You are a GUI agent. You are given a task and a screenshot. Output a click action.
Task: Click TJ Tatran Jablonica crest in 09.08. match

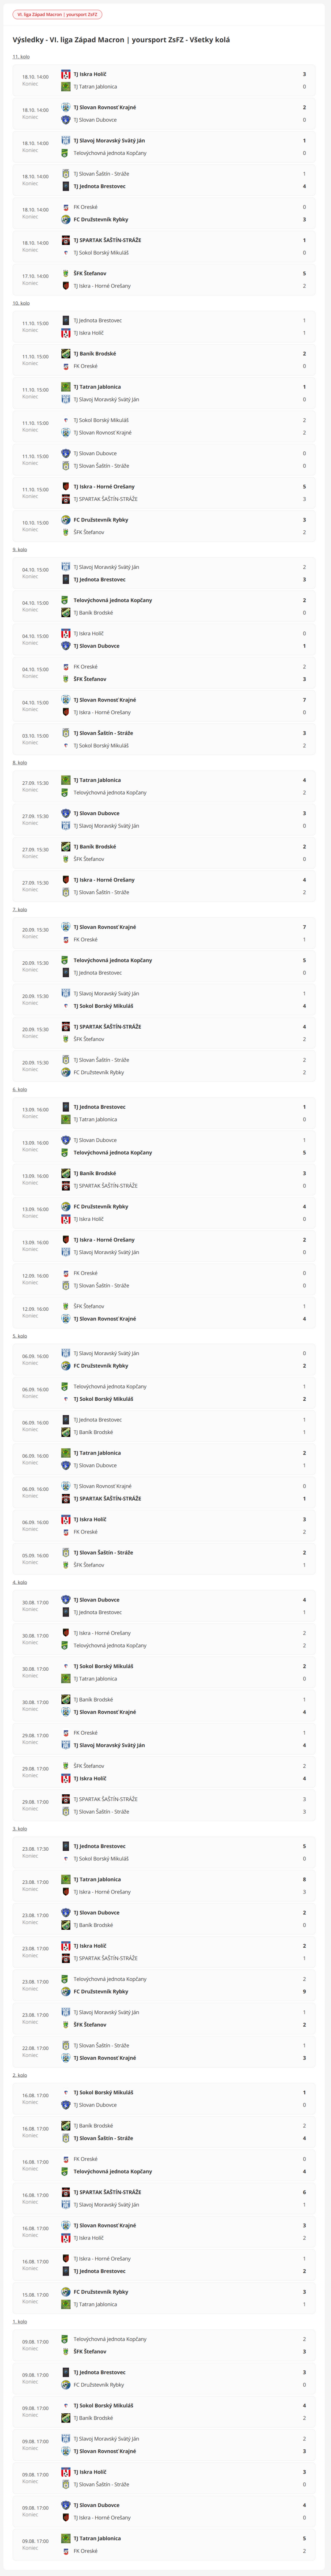(x=66, y=2538)
